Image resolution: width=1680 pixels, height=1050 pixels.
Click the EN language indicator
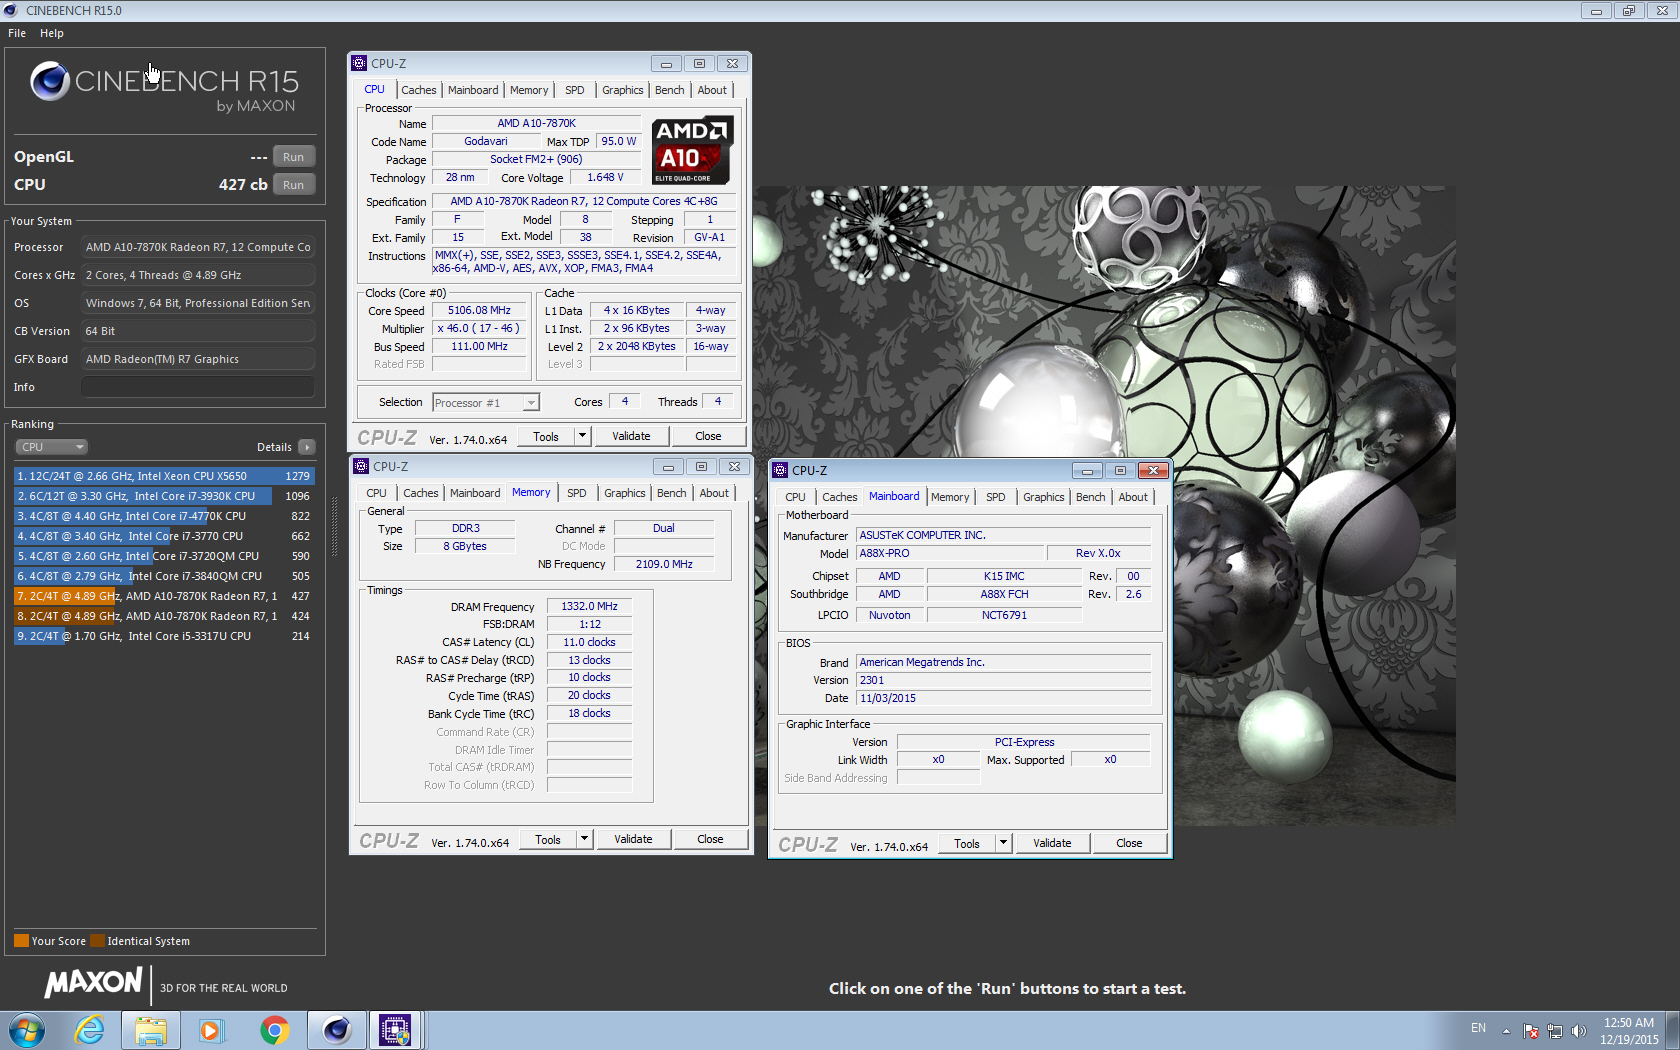pos(1478,1028)
